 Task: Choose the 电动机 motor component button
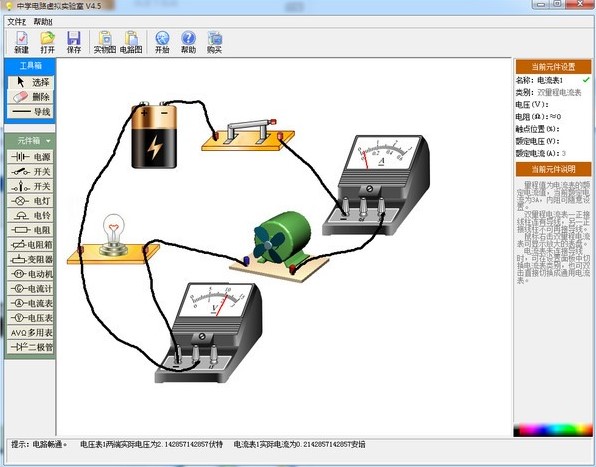tap(31, 274)
